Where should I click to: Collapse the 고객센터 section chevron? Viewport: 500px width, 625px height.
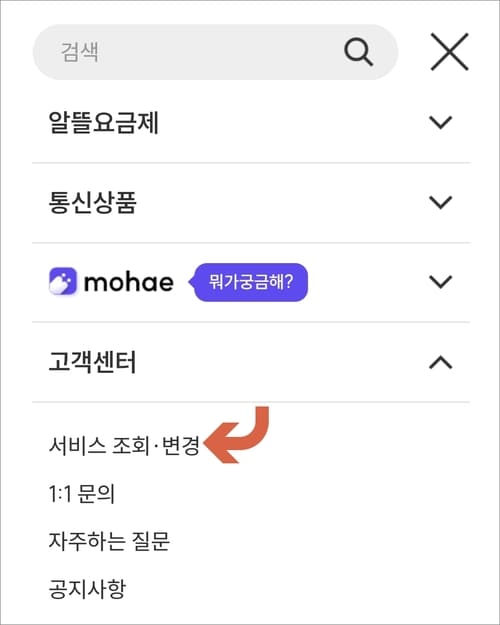click(441, 362)
